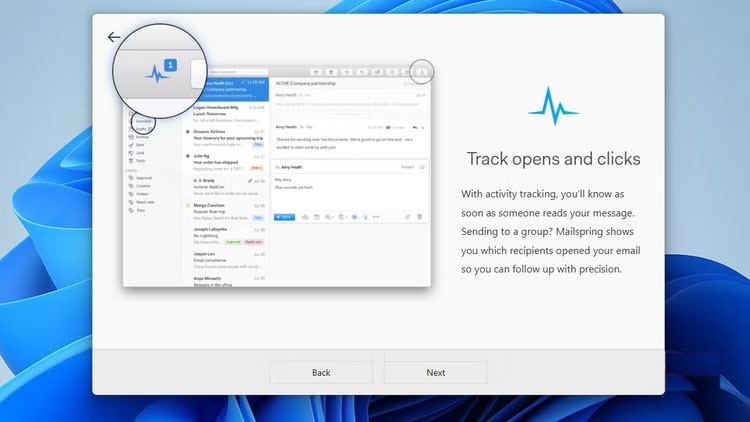The height and width of the screenshot is (422, 750).
Task: Click the circled contact icon in preview toolbar
Action: [422, 72]
